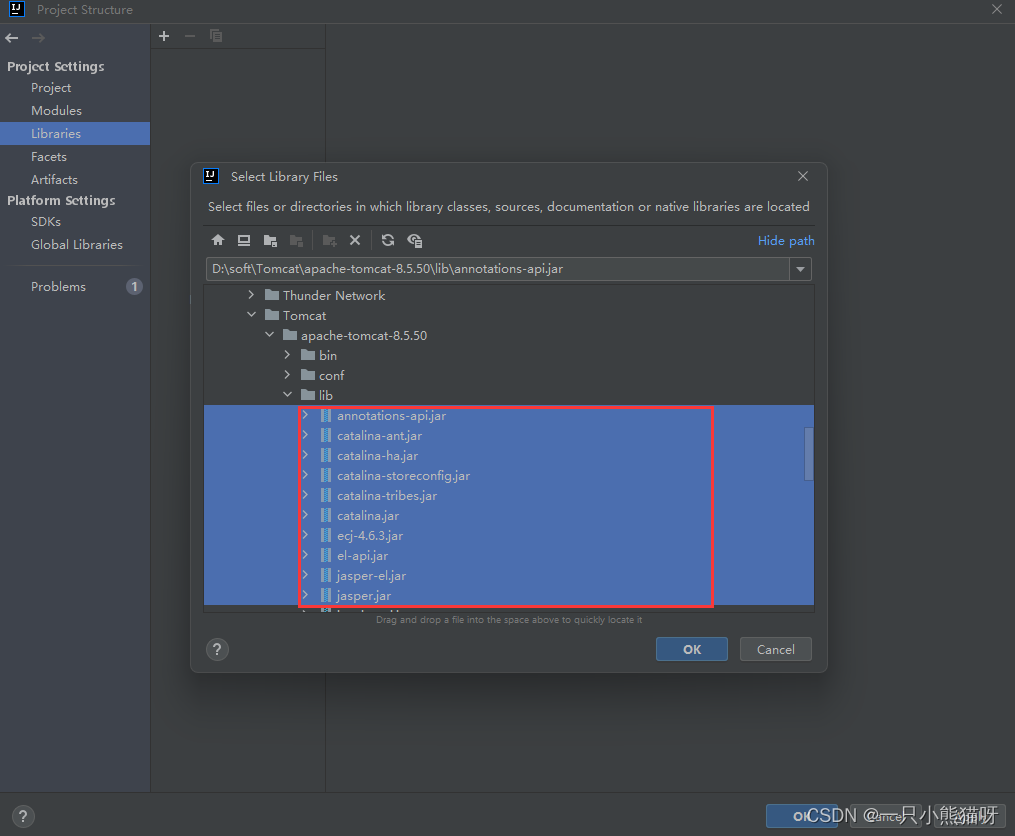Screen dimensions: 1015x836
Task: Open help in the Project Structure window
Action: tap(23, 816)
